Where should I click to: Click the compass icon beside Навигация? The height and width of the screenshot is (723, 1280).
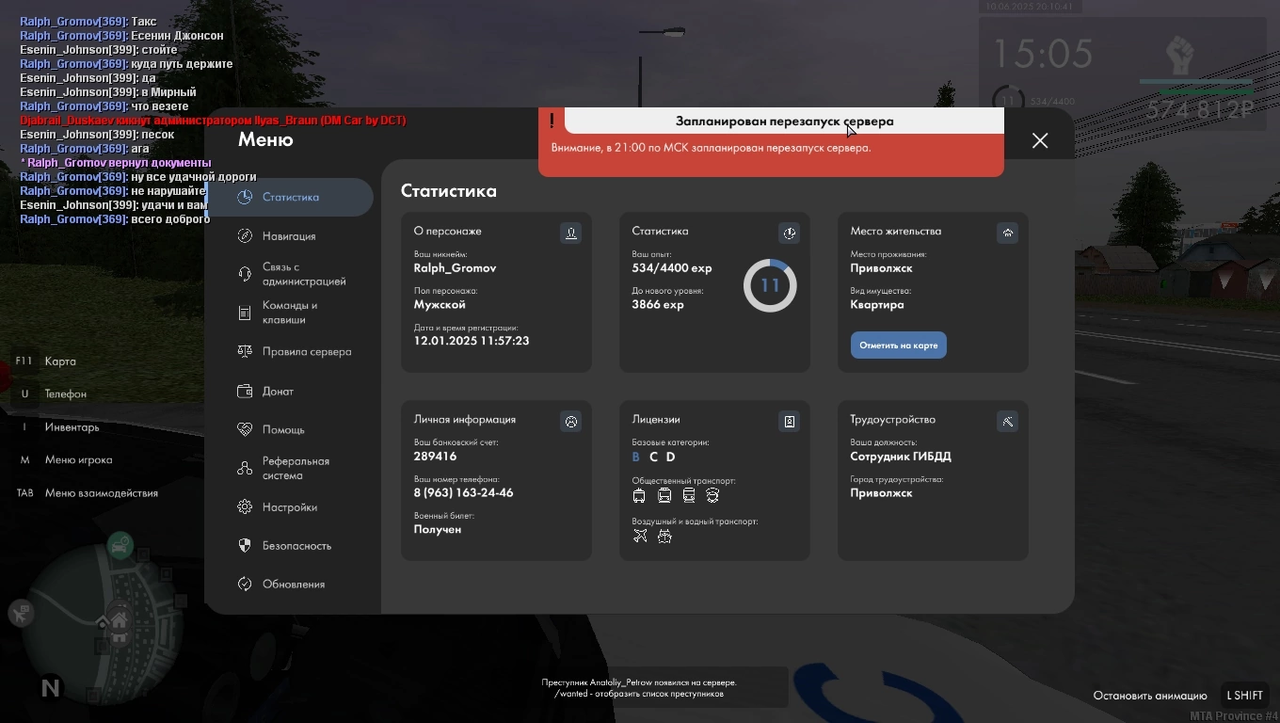pos(244,236)
